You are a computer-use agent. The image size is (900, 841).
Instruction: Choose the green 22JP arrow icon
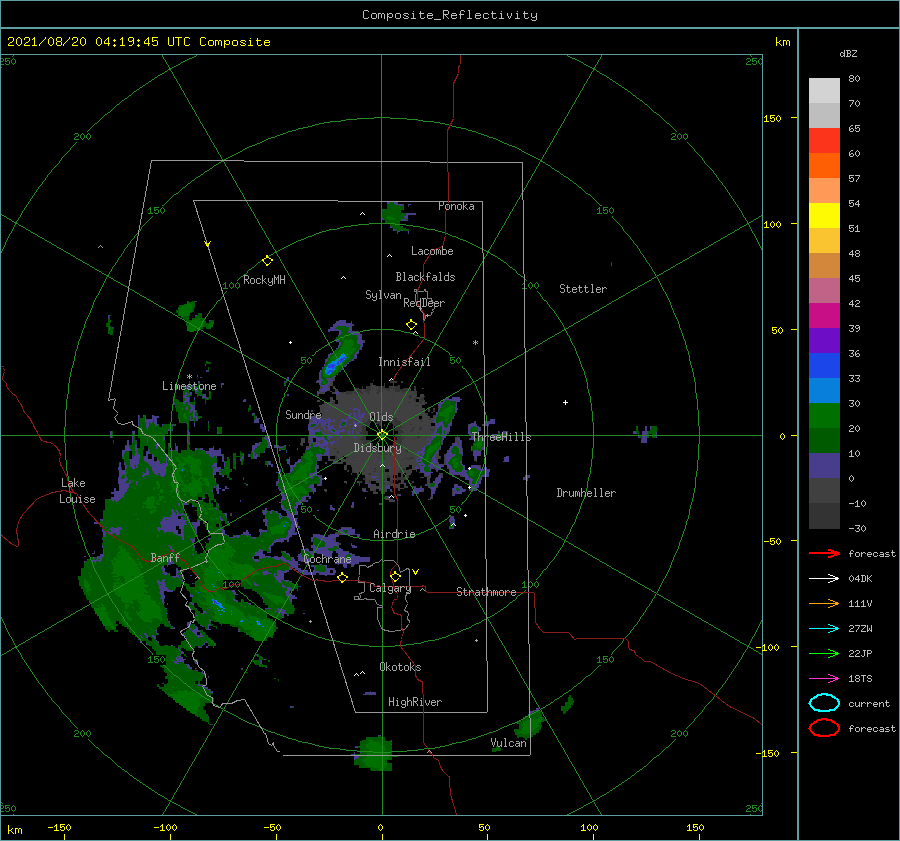pos(824,653)
